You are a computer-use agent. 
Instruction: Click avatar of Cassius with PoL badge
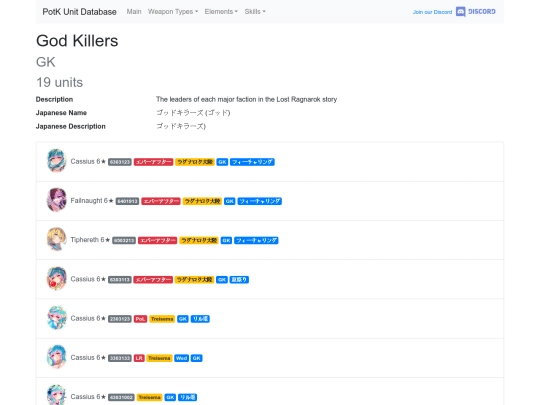click(x=56, y=318)
